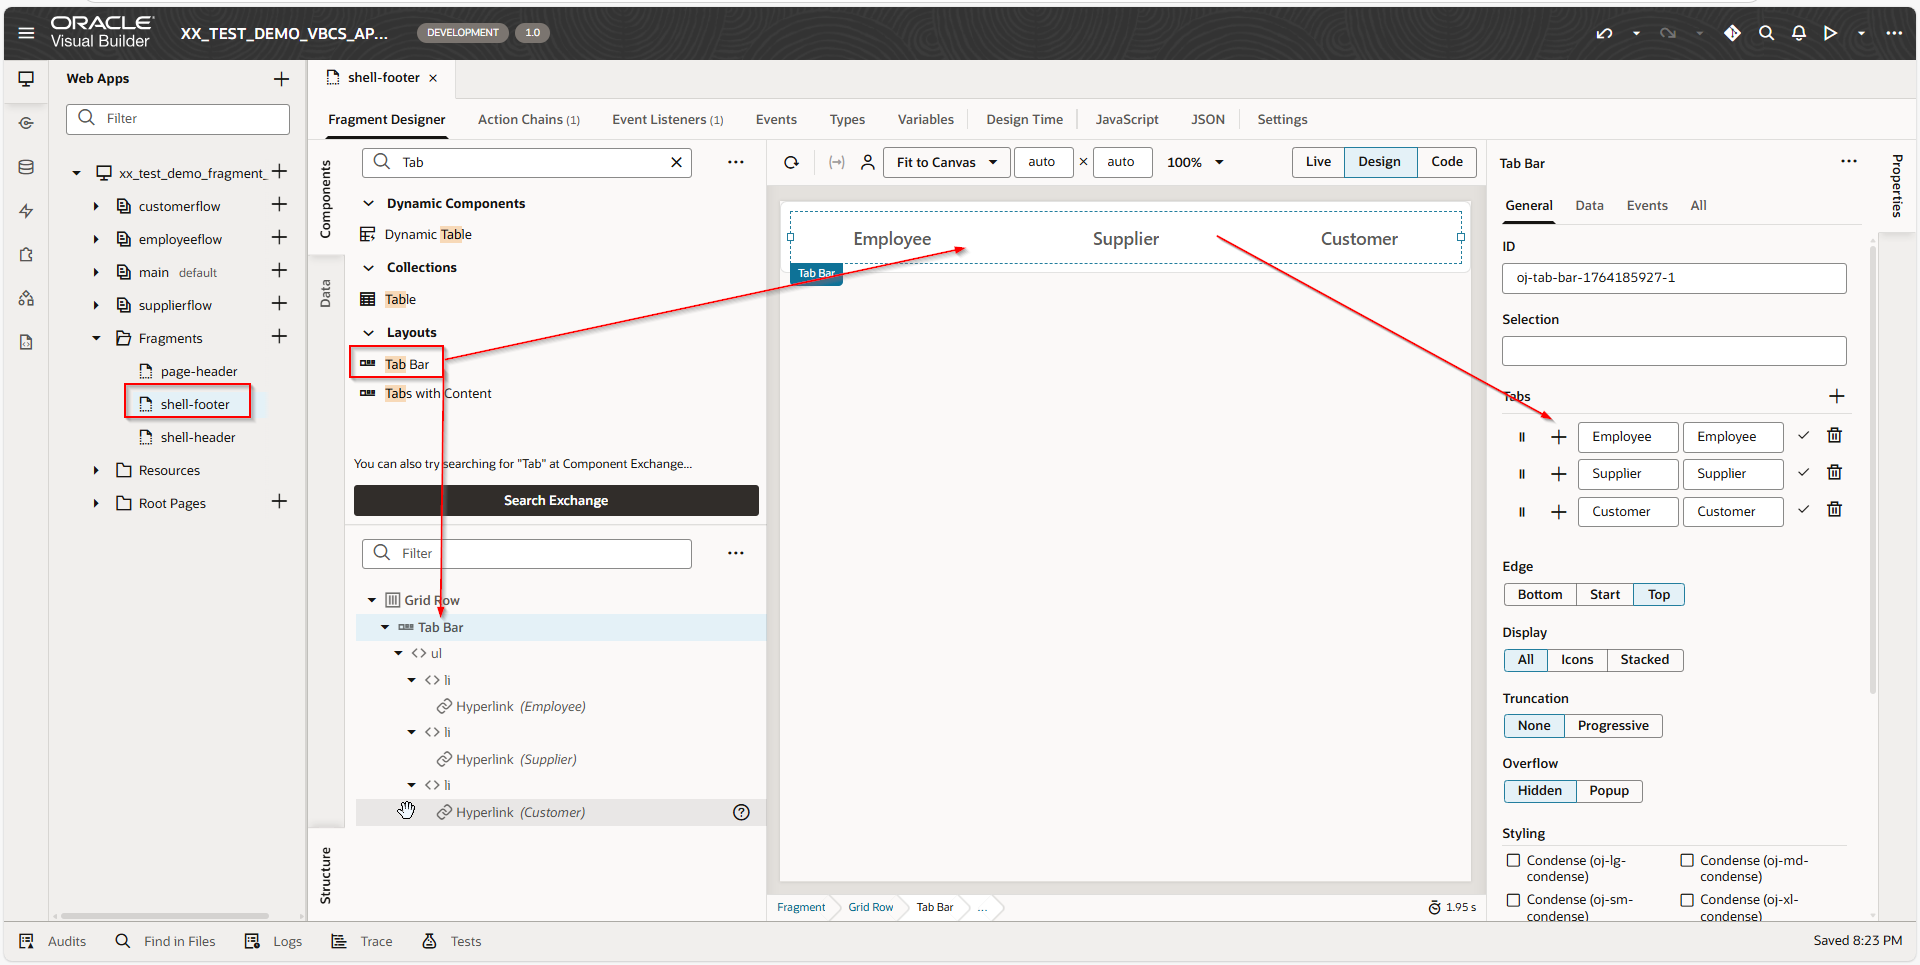
Task: Clear the Tab component search text
Action: click(x=676, y=162)
